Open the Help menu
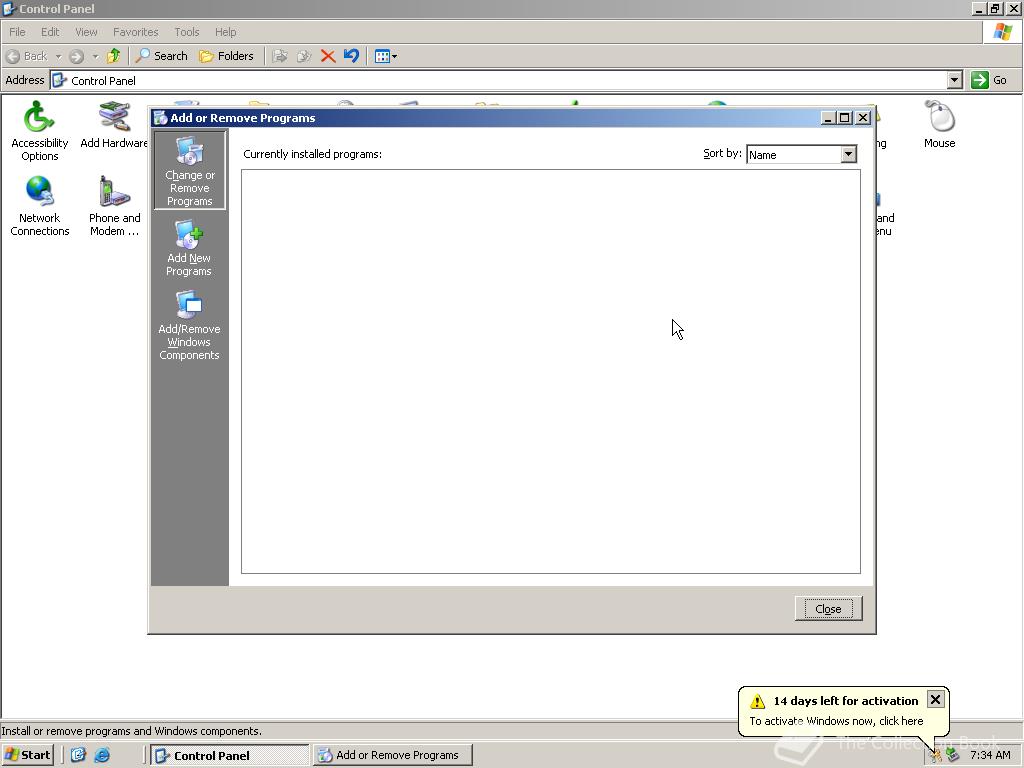The height and width of the screenshot is (768, 1024). coord(225,32)
